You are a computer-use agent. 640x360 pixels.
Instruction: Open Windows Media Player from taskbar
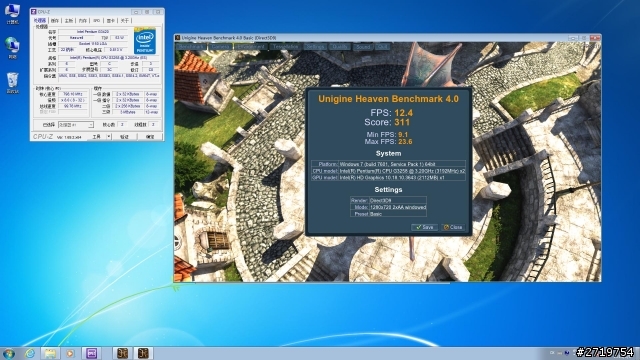(x=70, y=353)
